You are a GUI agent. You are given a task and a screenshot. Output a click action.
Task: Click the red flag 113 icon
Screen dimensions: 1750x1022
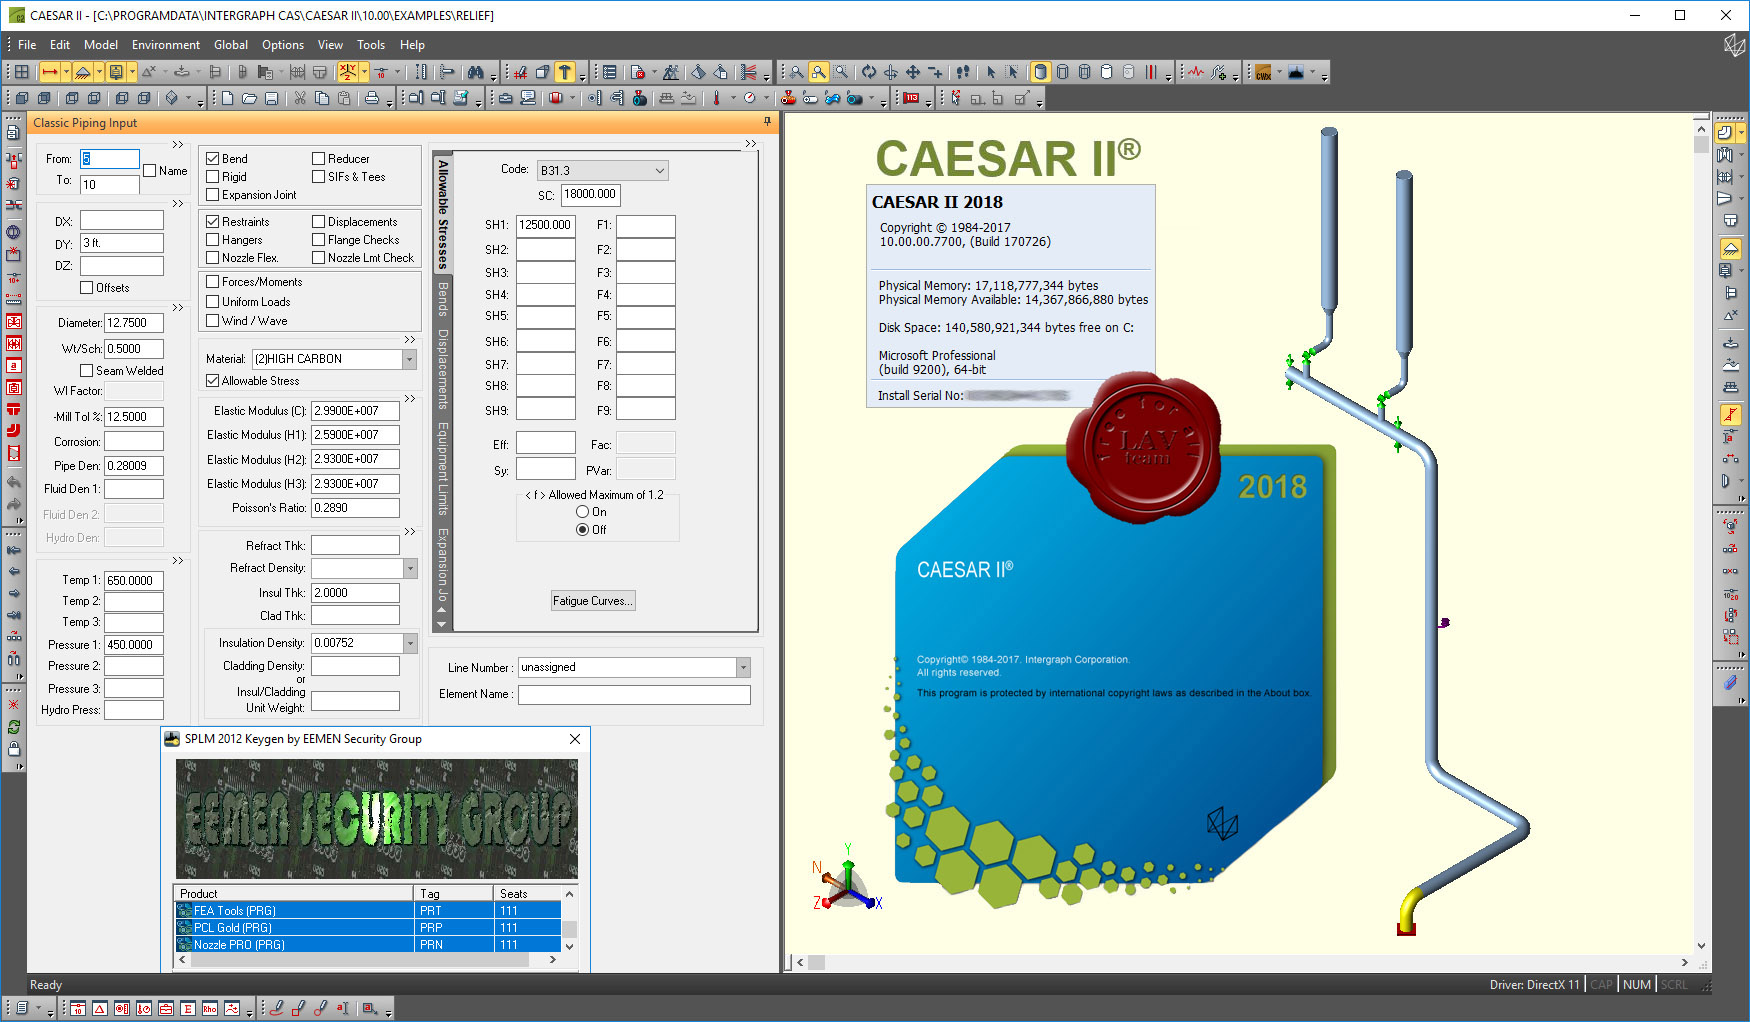(x=911, y=98)
